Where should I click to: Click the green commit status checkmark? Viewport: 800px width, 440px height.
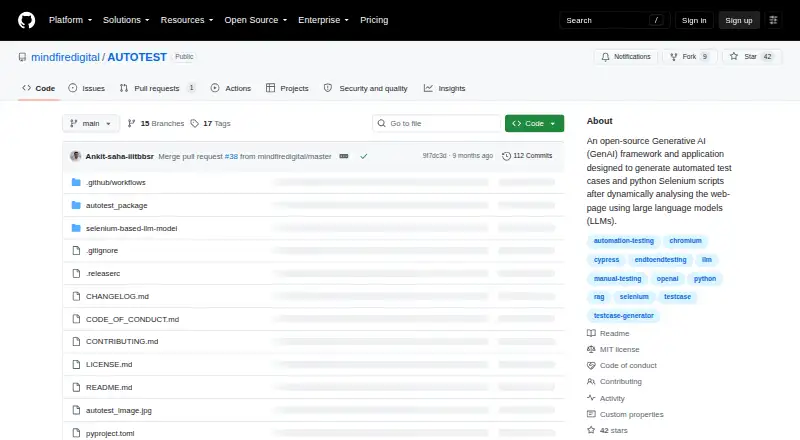363,156
